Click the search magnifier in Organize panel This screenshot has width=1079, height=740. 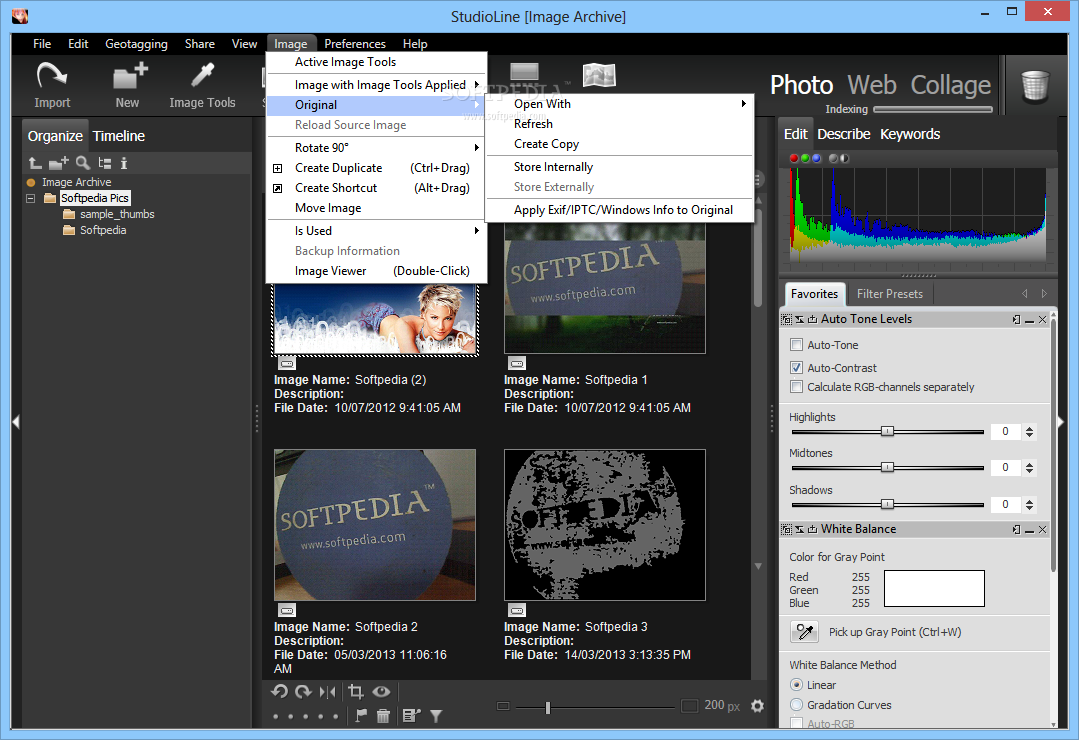[x=83, y=163]
